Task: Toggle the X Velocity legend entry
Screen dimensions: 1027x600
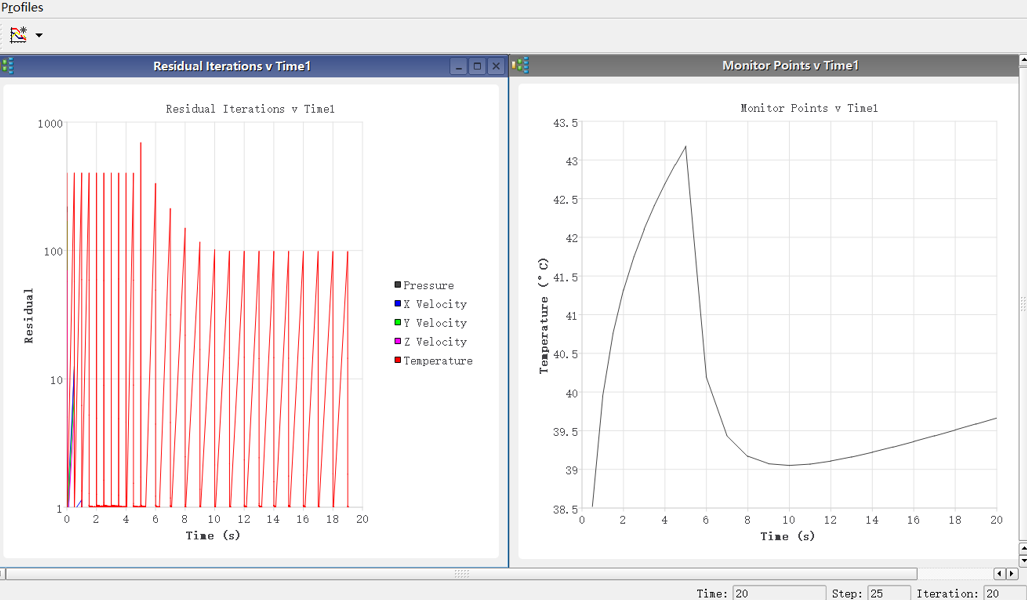Action: coord(434,304)
